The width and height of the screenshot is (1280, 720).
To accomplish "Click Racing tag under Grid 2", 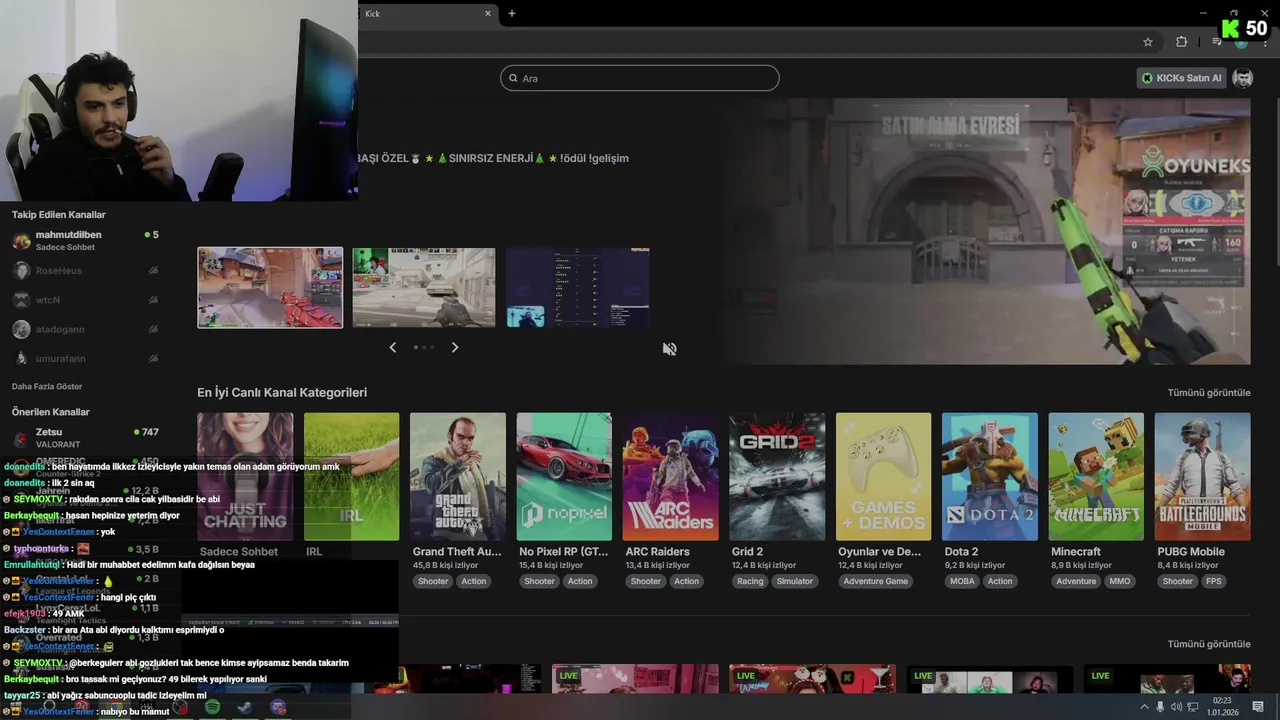I will click(750, 581).
